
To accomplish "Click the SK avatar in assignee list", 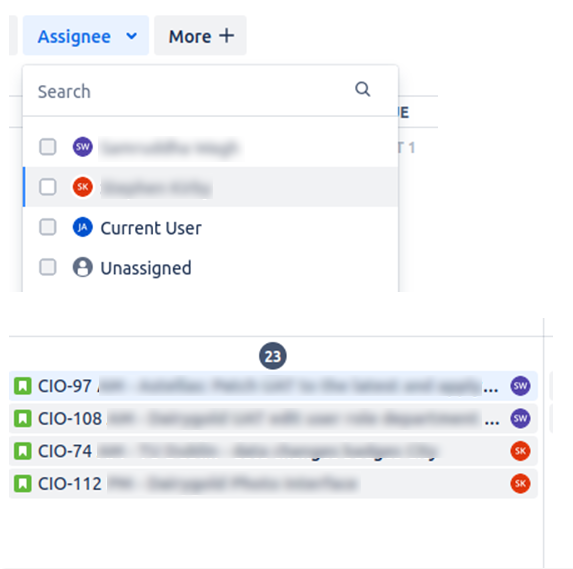I will [83, 187].
